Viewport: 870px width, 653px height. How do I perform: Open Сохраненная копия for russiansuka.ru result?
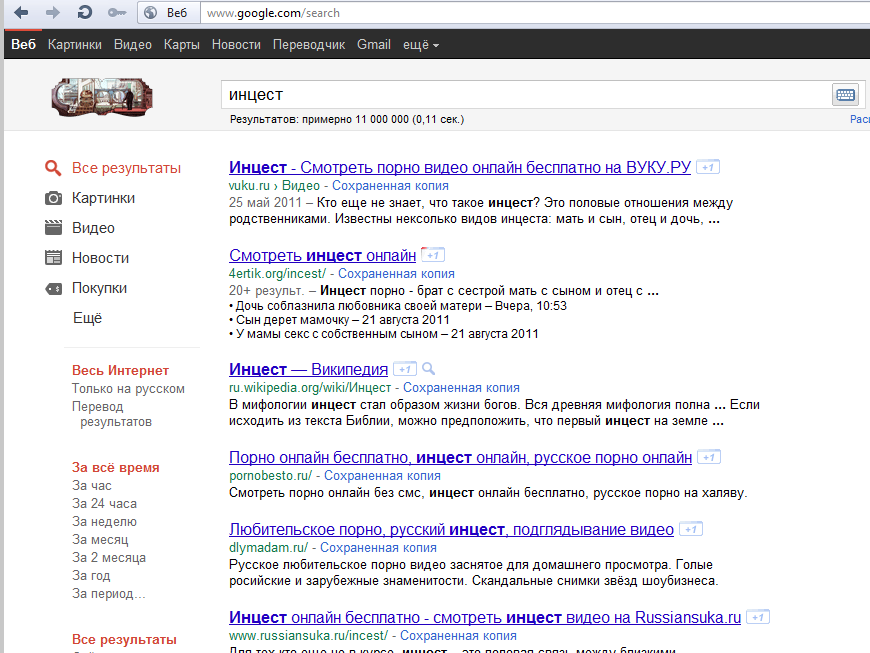click(458, 635)
